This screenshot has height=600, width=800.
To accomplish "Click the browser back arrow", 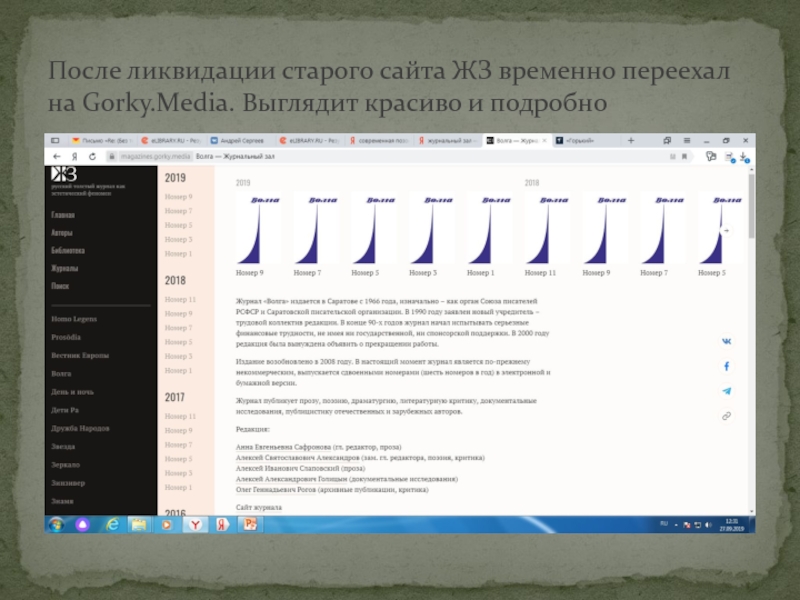I will tap(57, 157).
